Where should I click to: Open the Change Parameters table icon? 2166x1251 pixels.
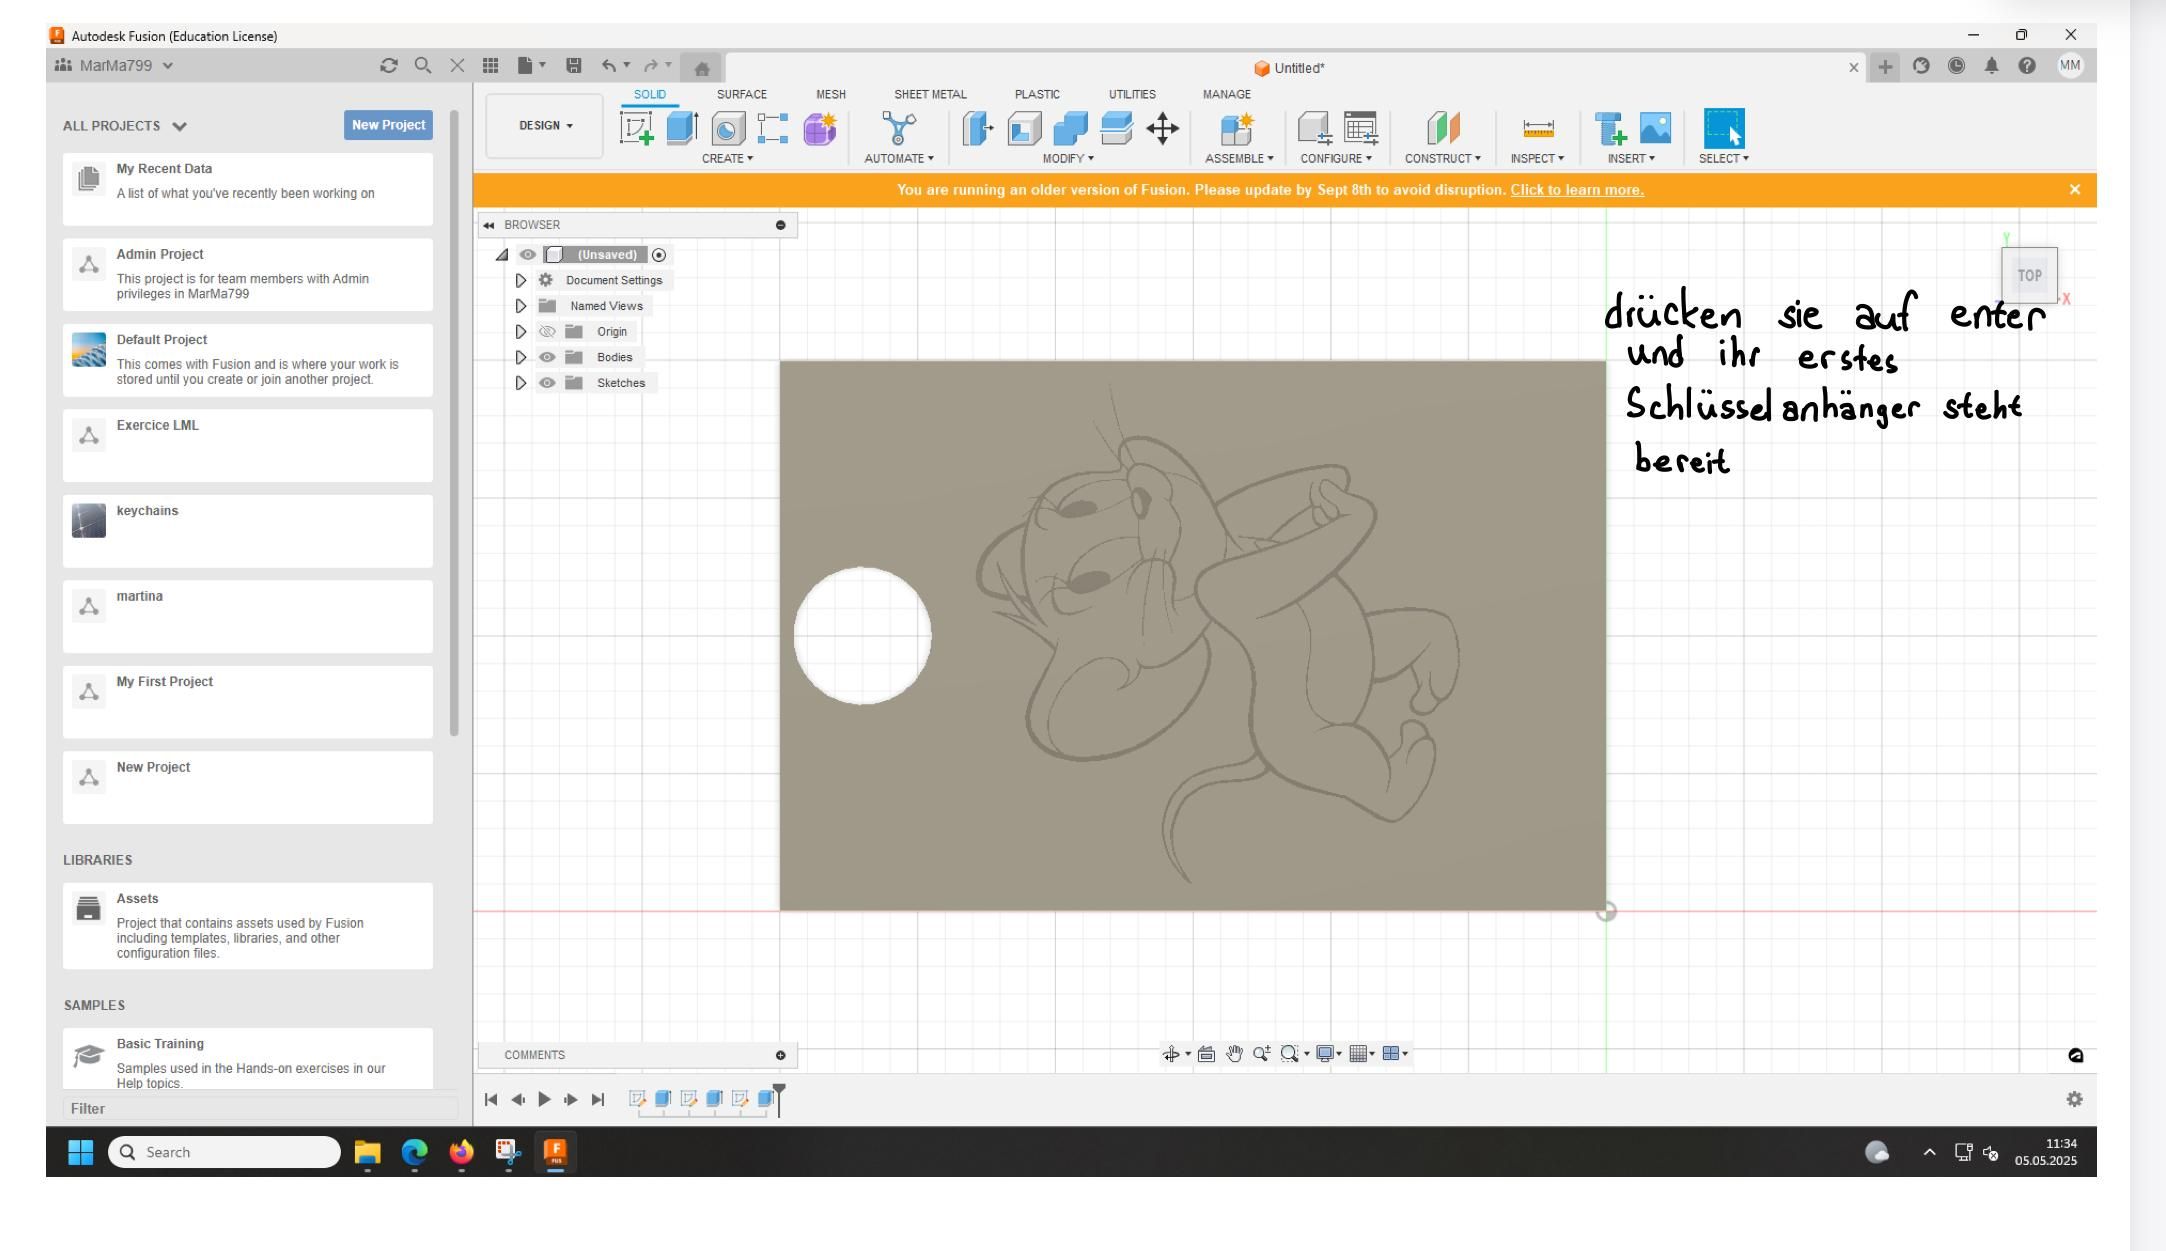tap(1360, 129)
